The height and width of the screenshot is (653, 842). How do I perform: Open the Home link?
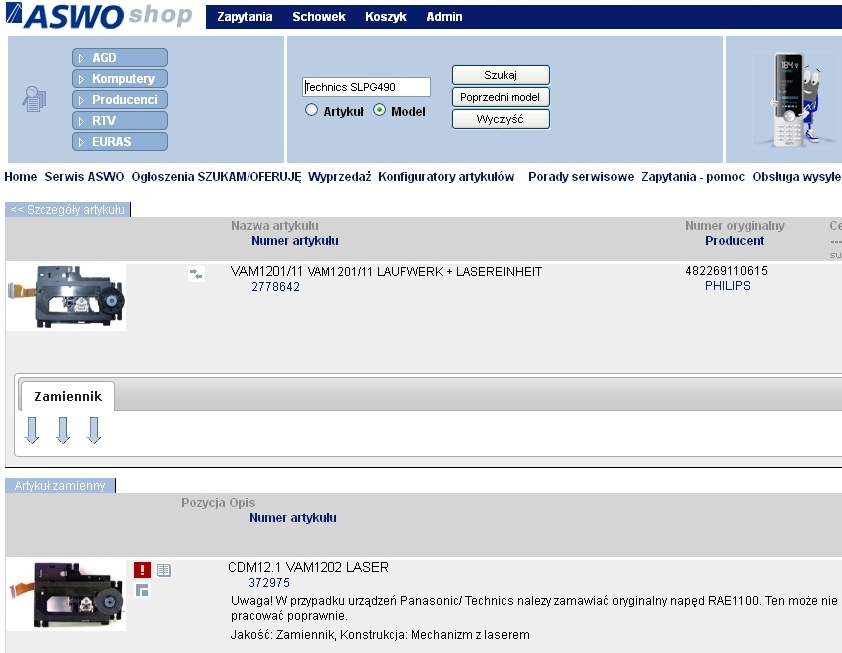point(20,177)
